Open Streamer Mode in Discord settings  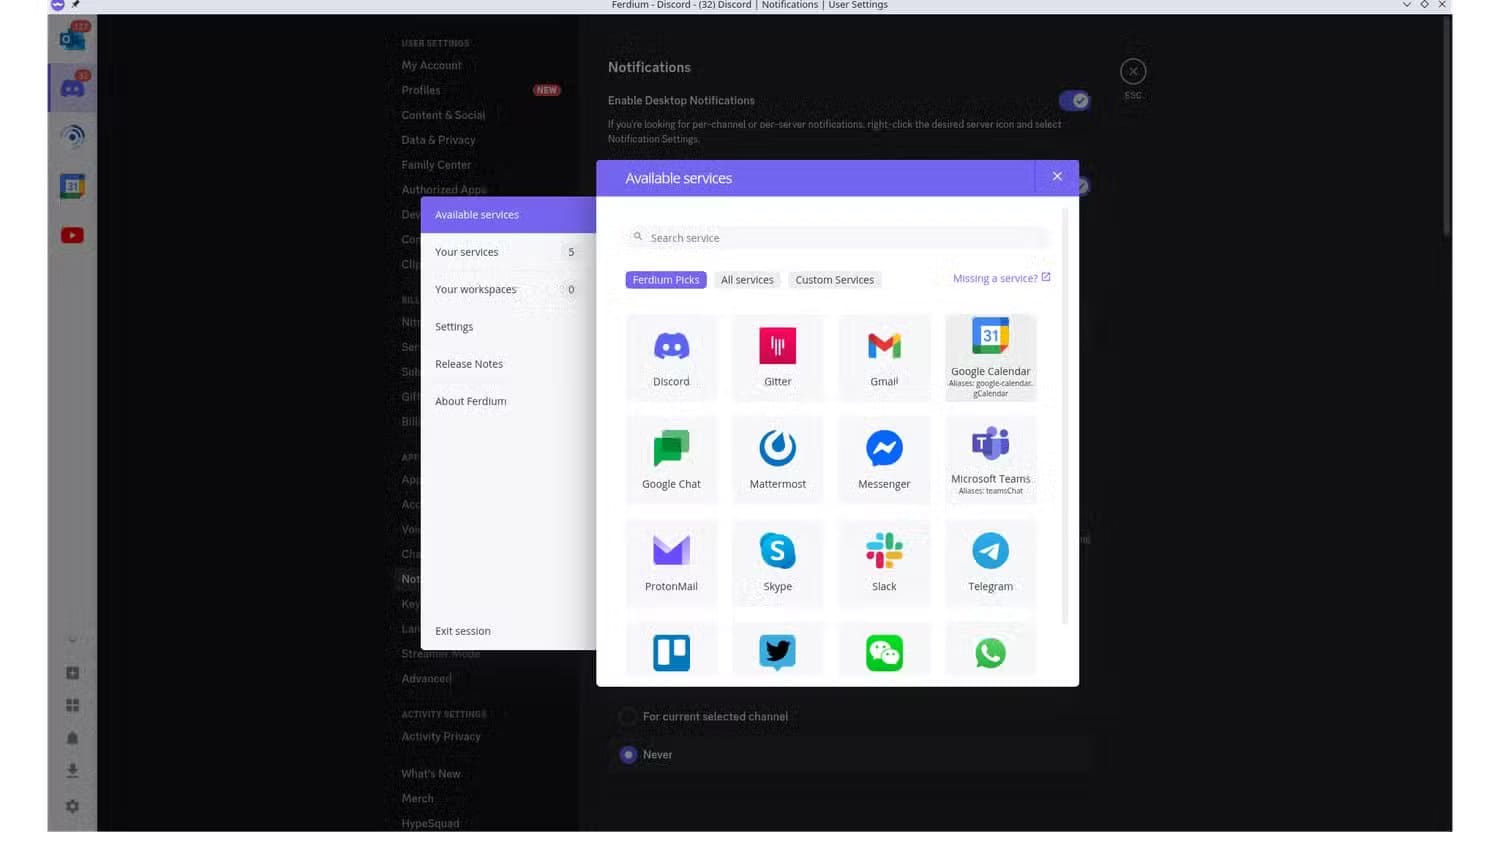pos(440,654)
